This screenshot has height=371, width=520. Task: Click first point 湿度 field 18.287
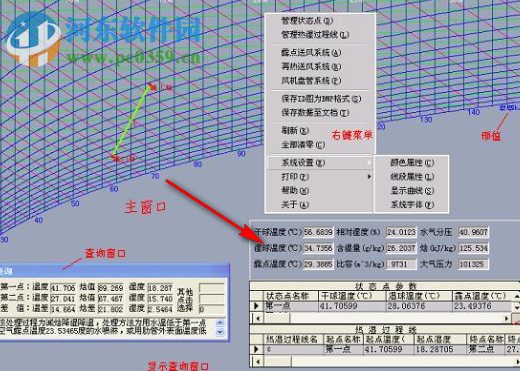click(x=160, y=288)
